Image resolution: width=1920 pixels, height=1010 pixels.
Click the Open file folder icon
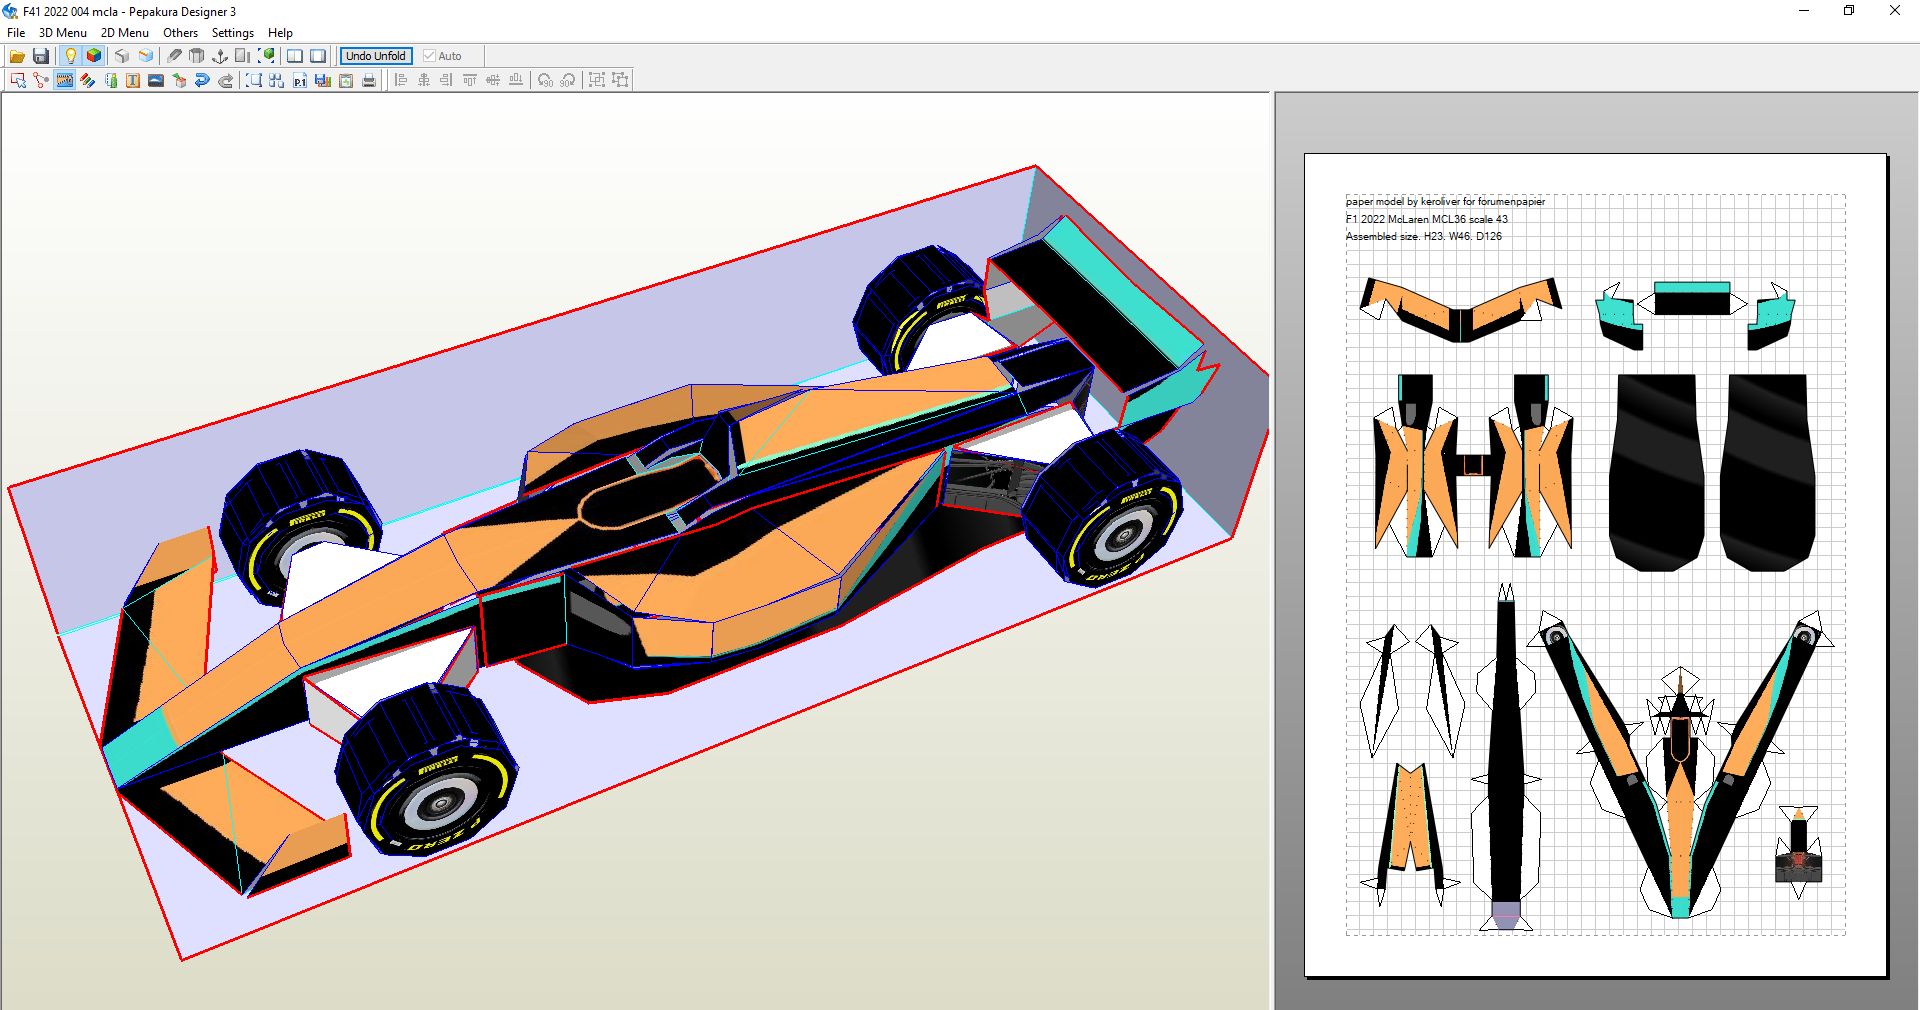(x=17, y=56)
